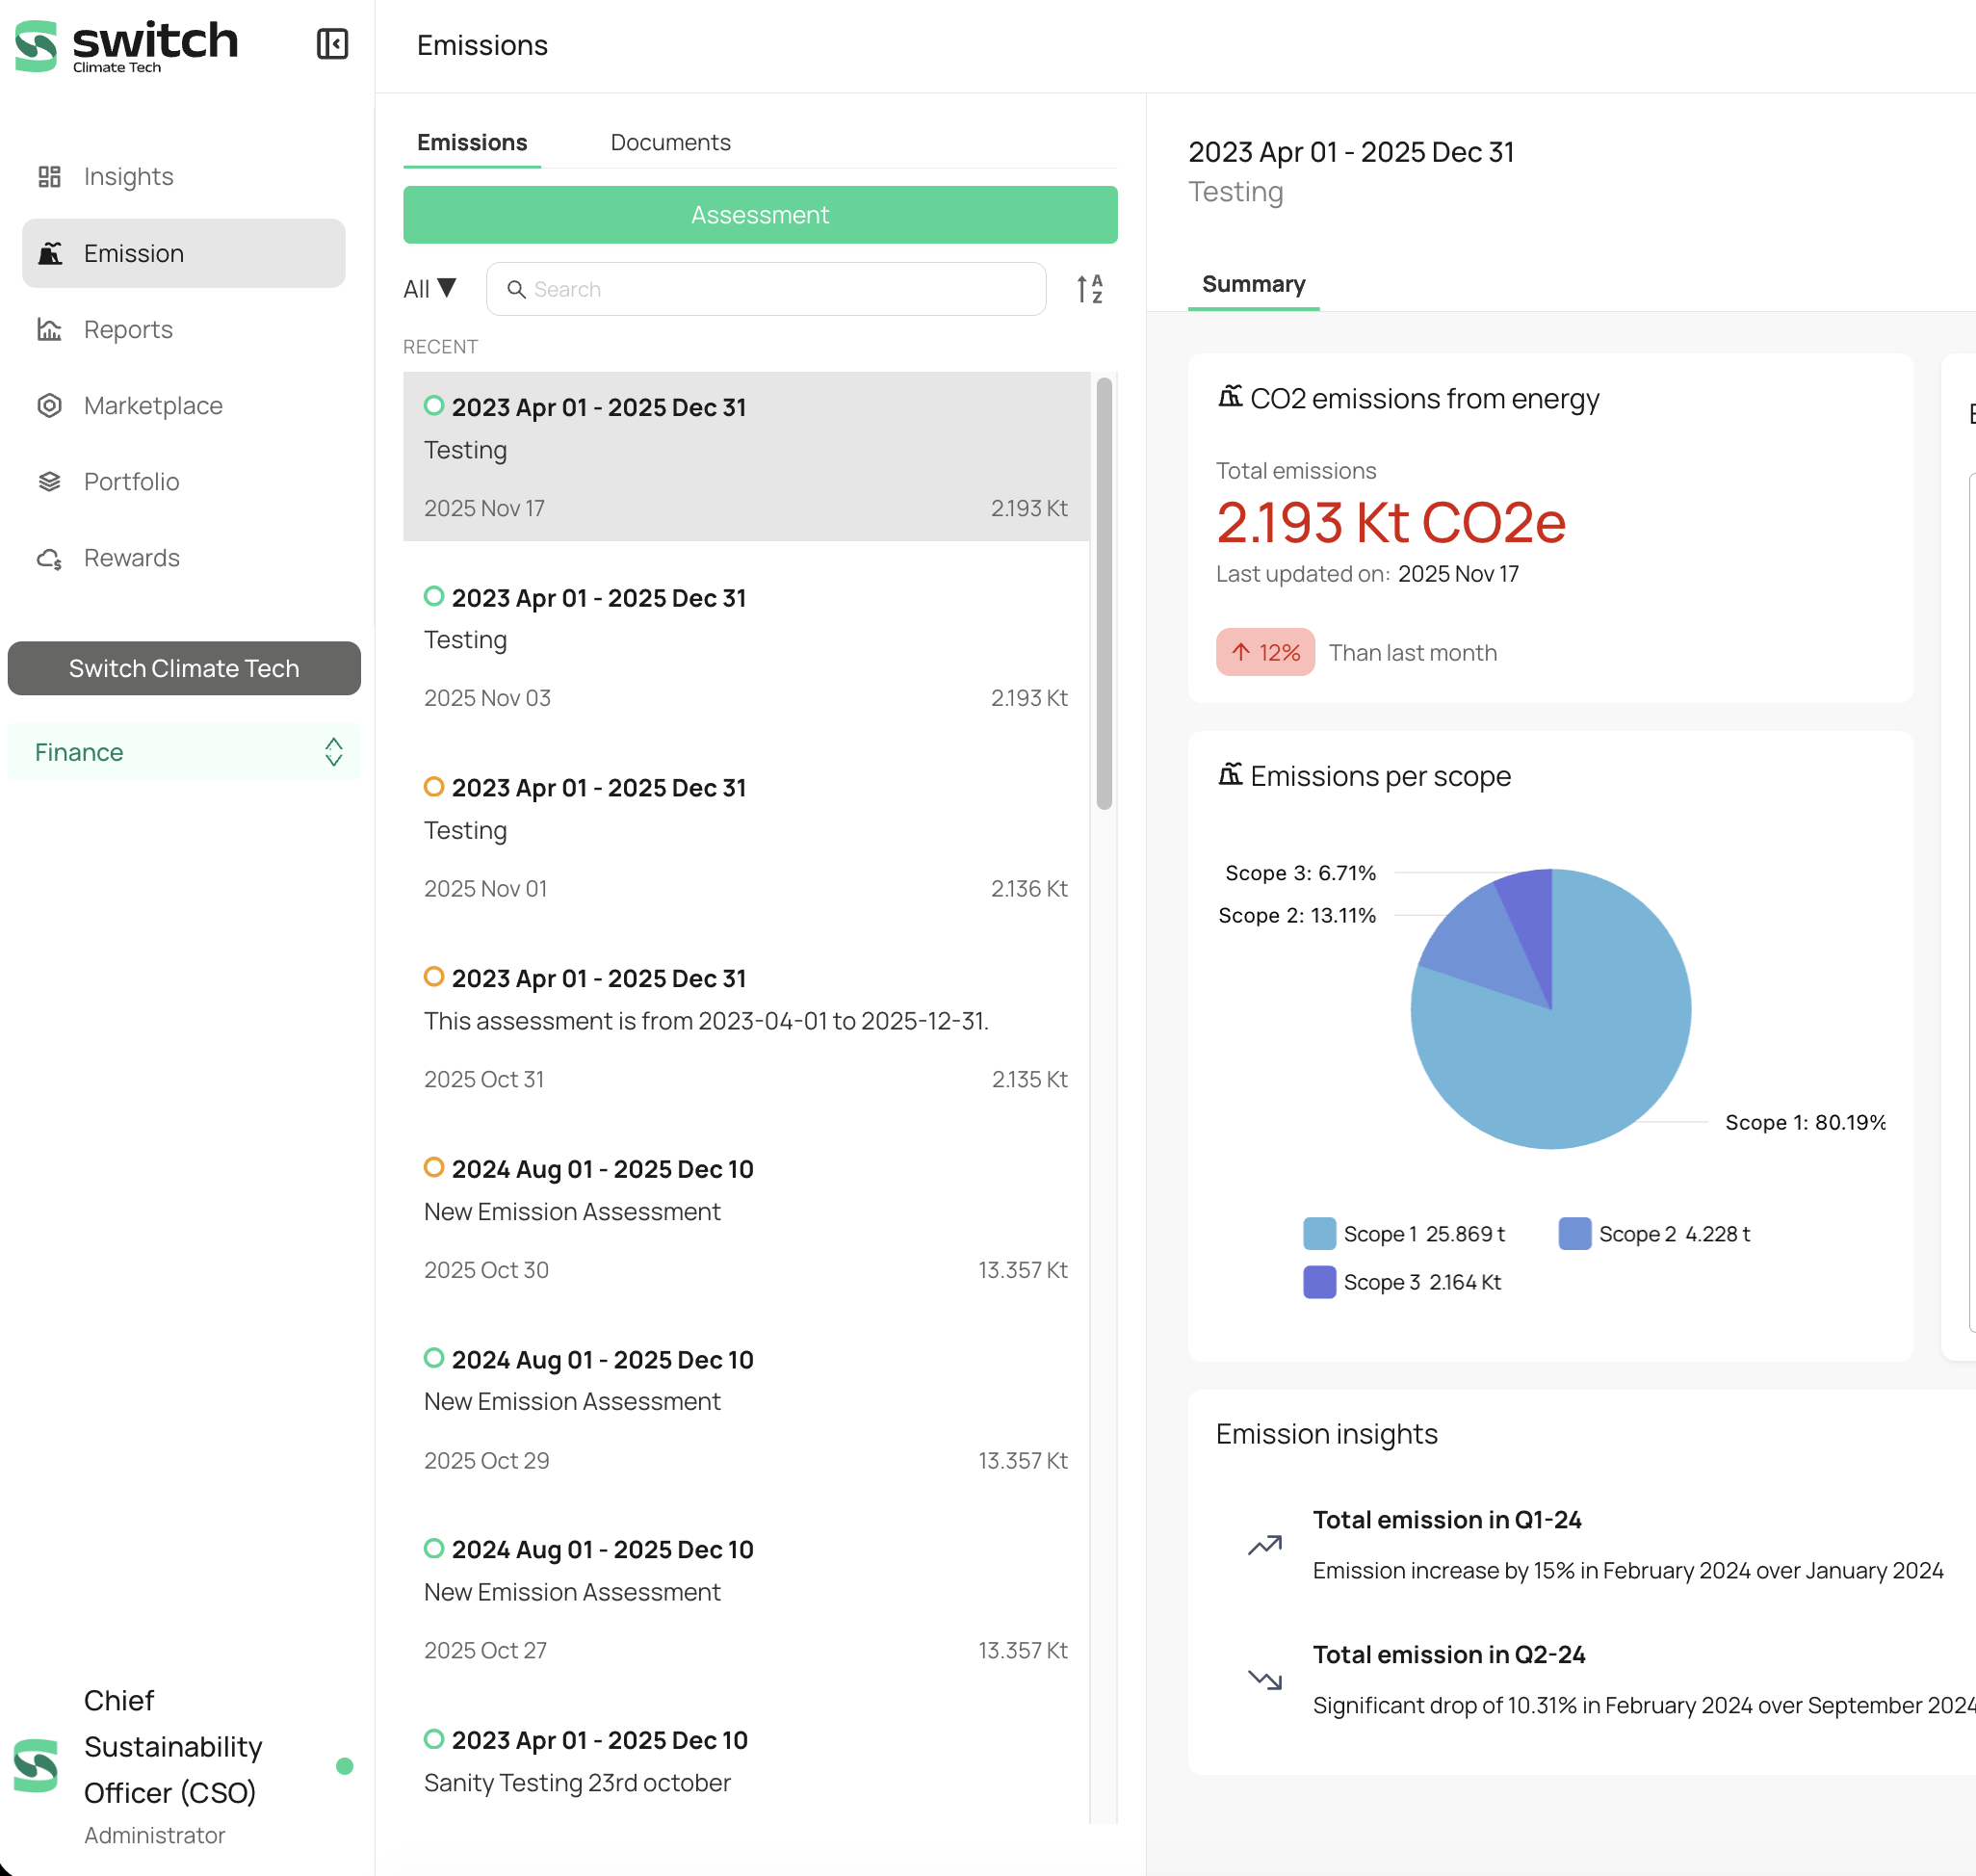Open the Insights dashboard icon
The image size is (1976, 1876).
[x=49, y=177]
